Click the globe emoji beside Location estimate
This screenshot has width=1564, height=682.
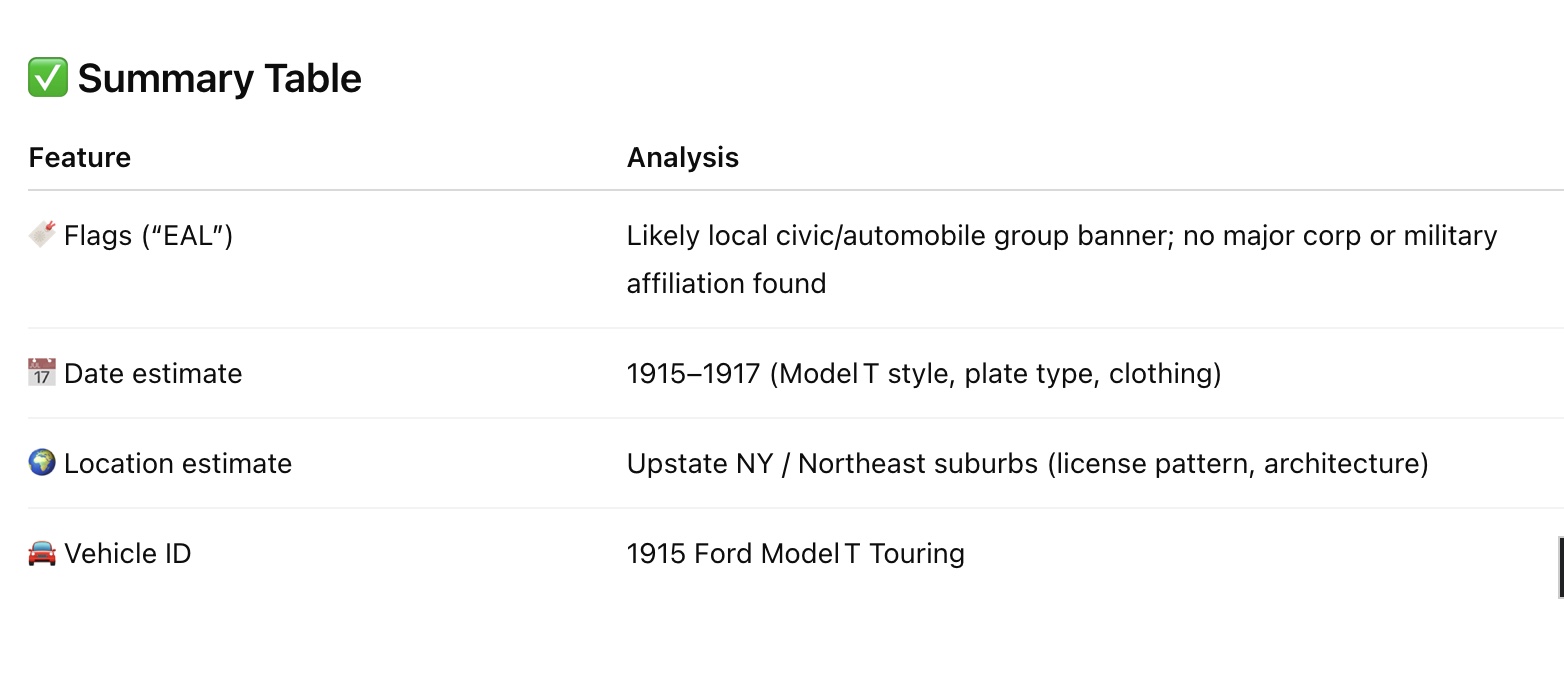pyautogui.click(x=42, y=463)
